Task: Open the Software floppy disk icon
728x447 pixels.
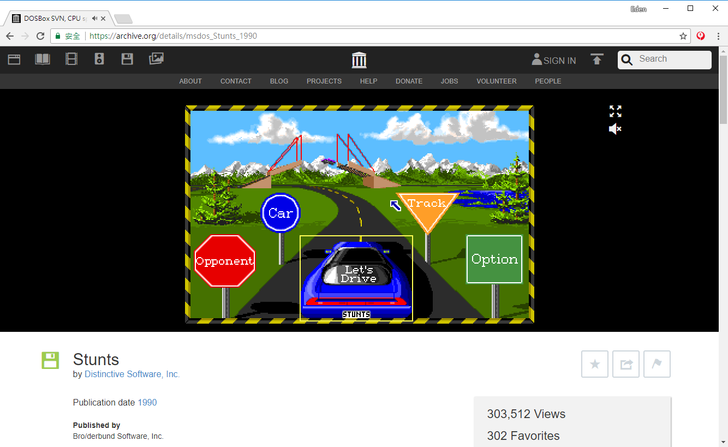Action: [x=127, y=59]
